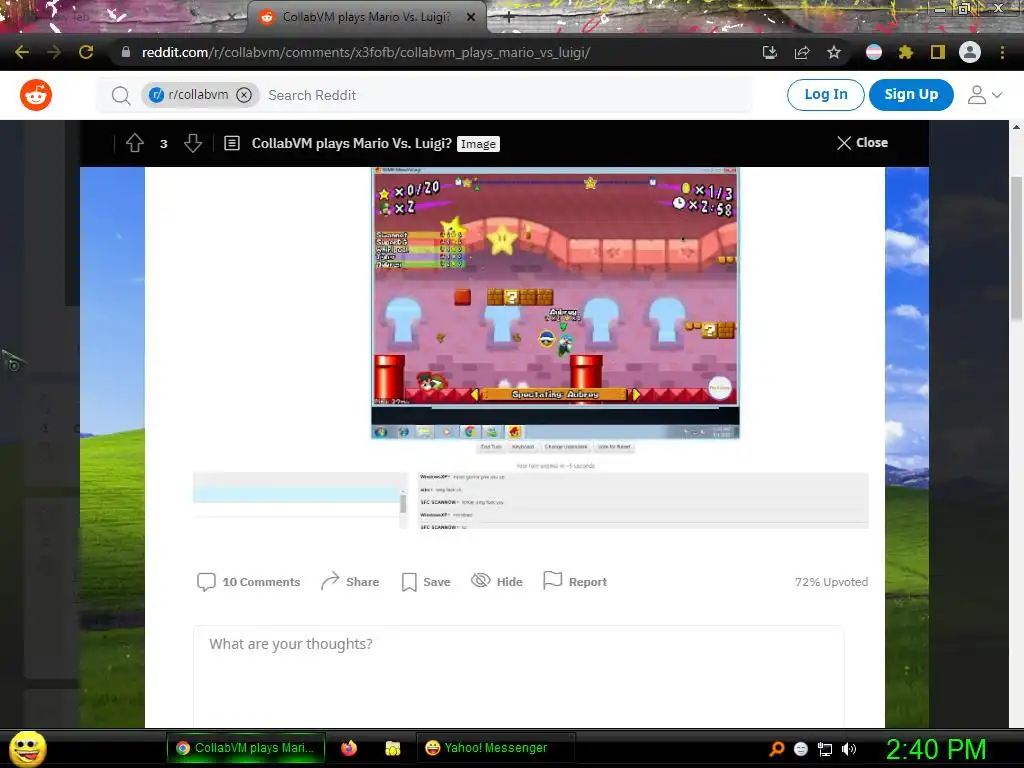Remove the r/collabvm search filter

coord(244,95)
